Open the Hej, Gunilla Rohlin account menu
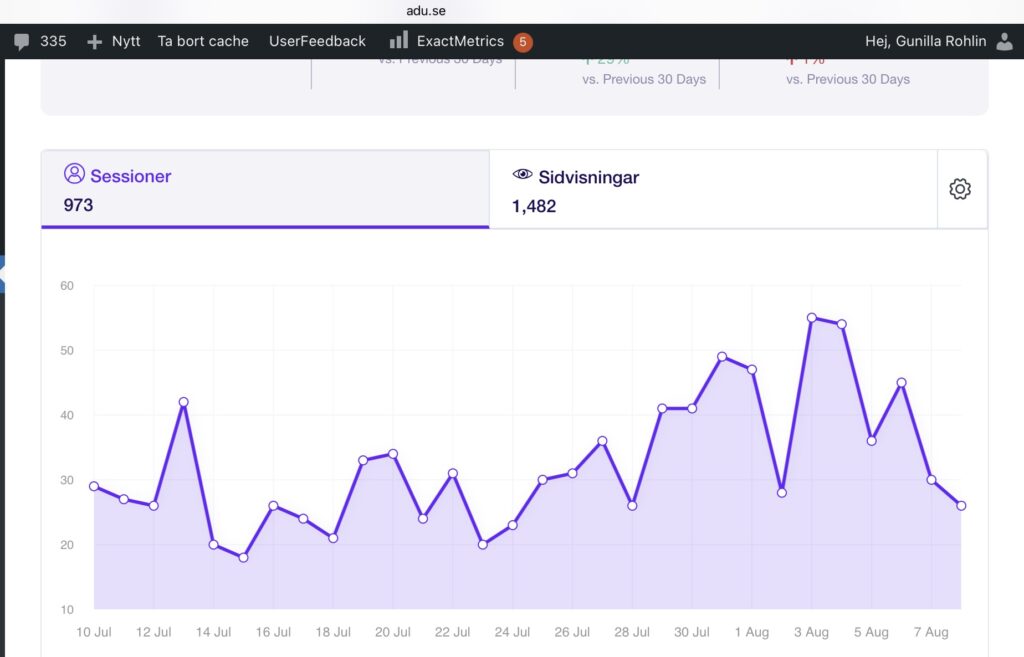1024x657 pixels. tap(925, 41)
